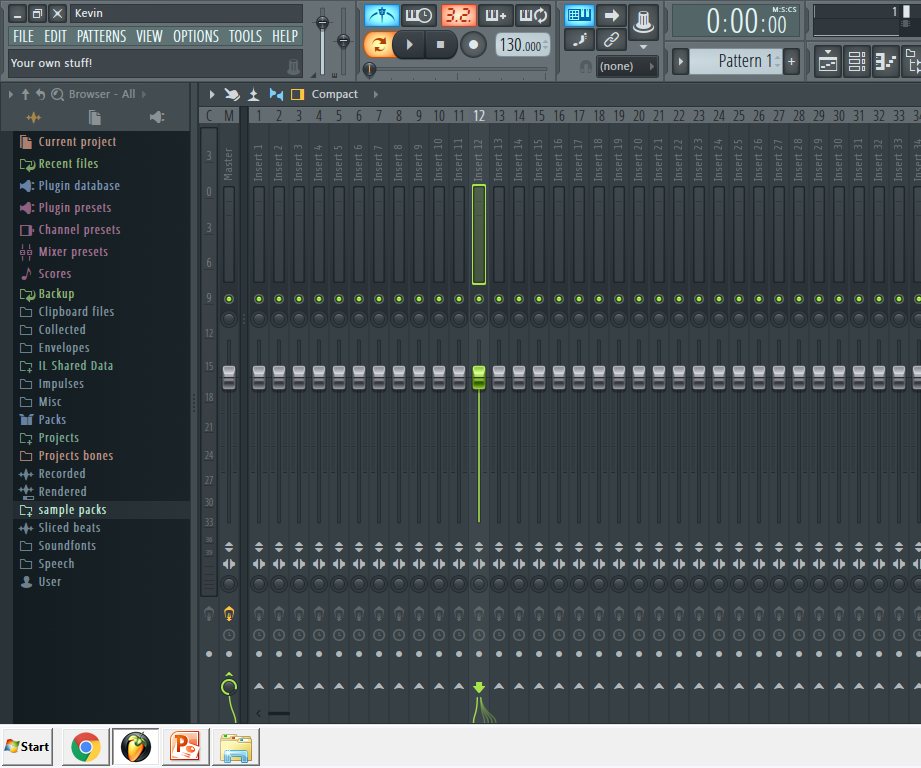Open FL Studio from the taskbar

coord(135,746)
